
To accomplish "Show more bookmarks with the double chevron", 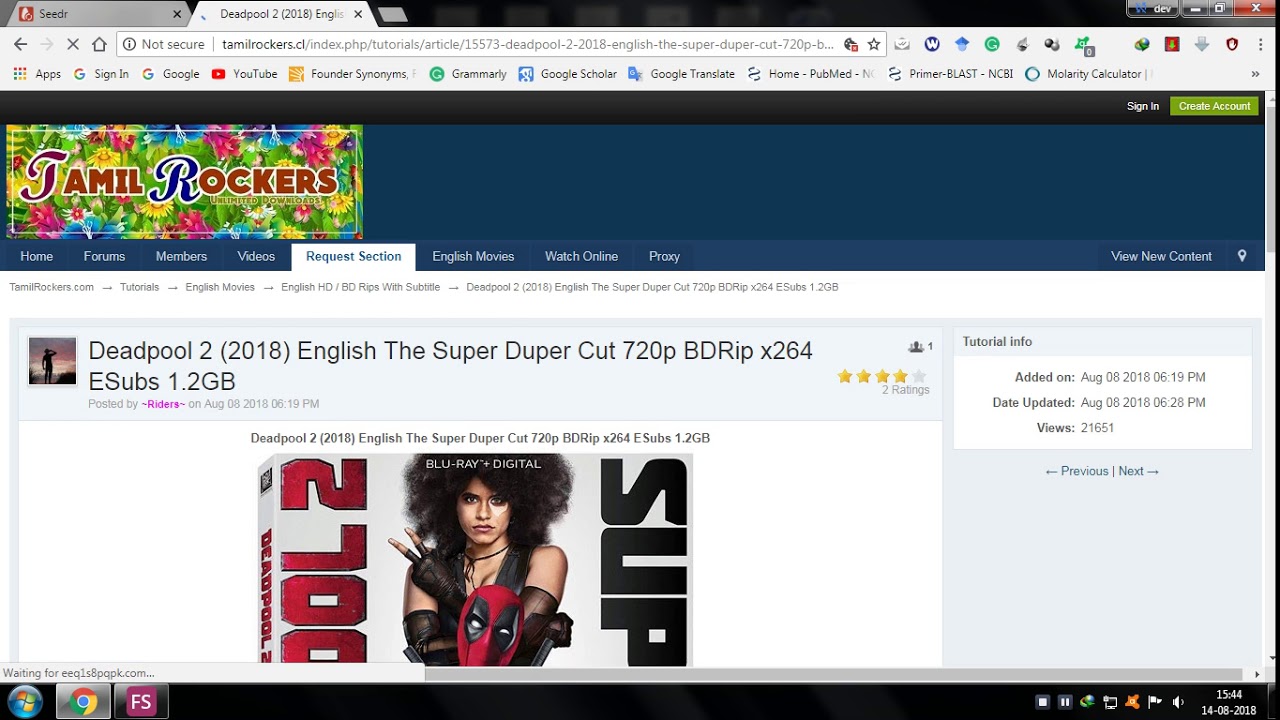I will click(1255, 74).
